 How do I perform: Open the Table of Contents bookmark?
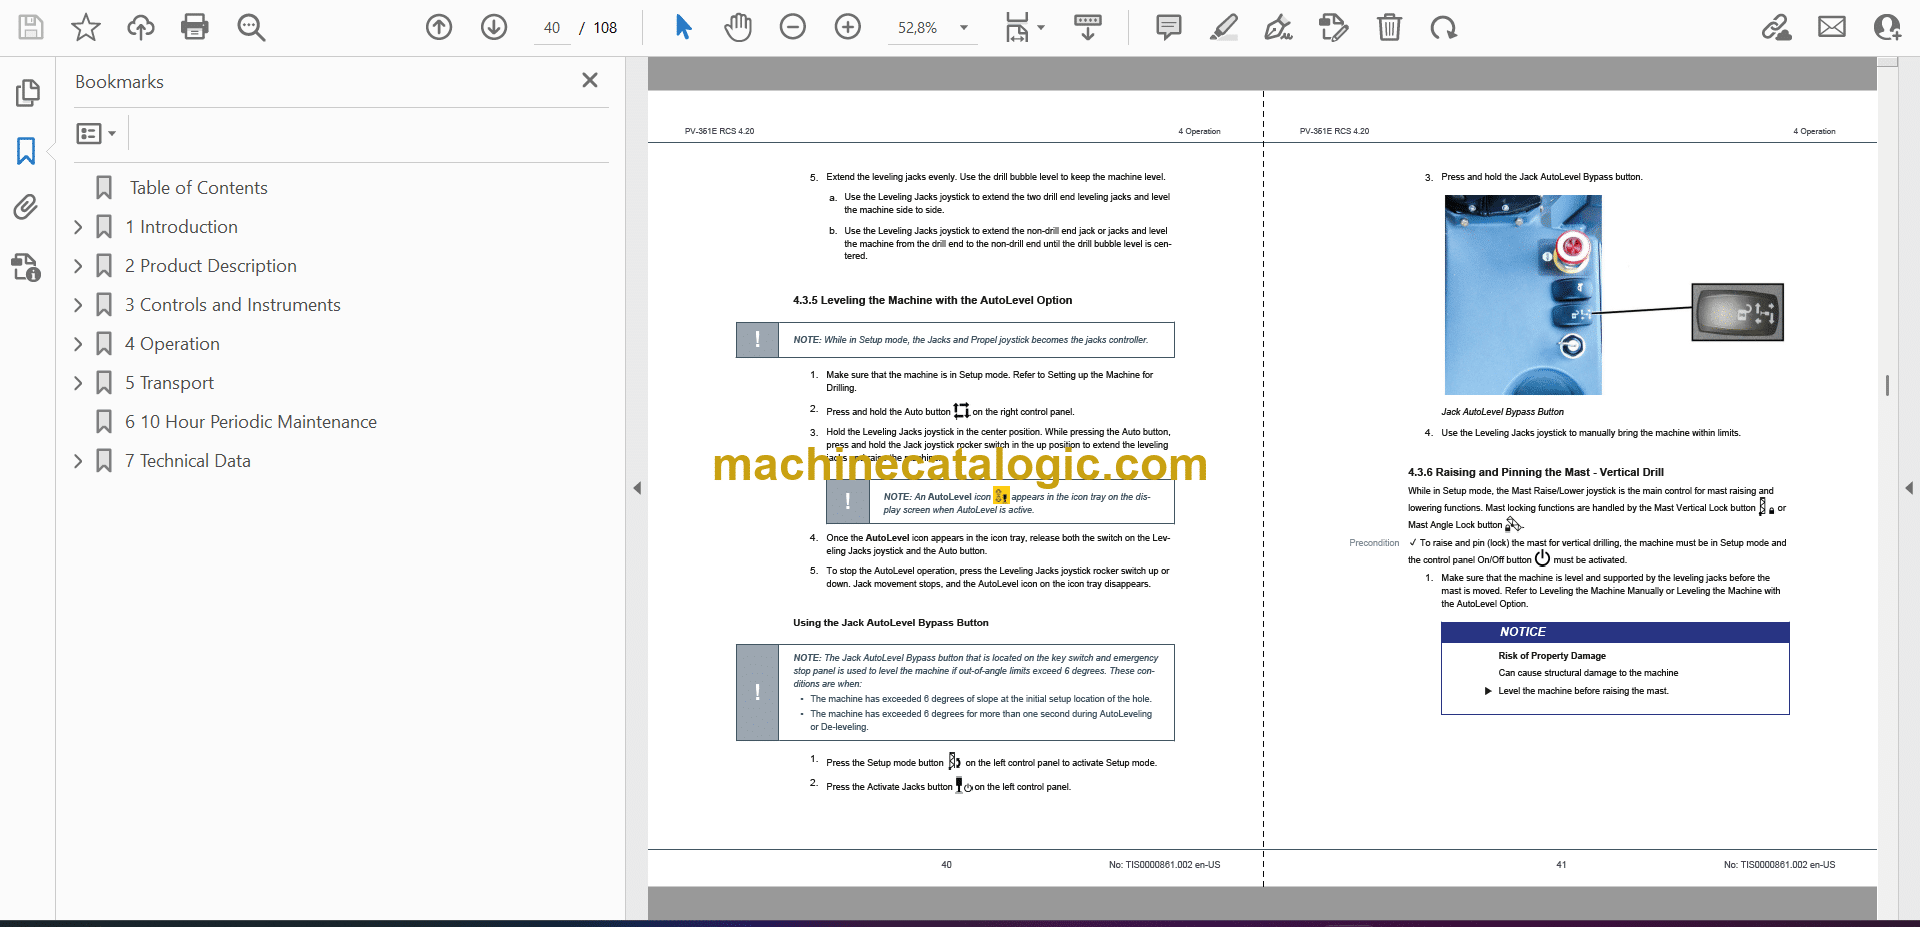(199, 188)
